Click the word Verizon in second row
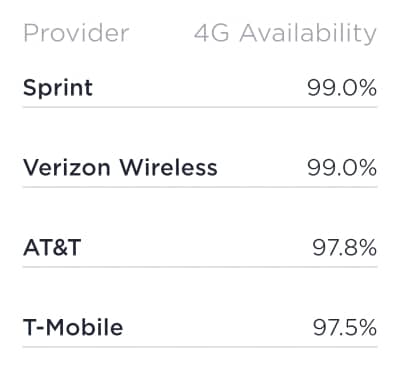 [x=66, y=167]
